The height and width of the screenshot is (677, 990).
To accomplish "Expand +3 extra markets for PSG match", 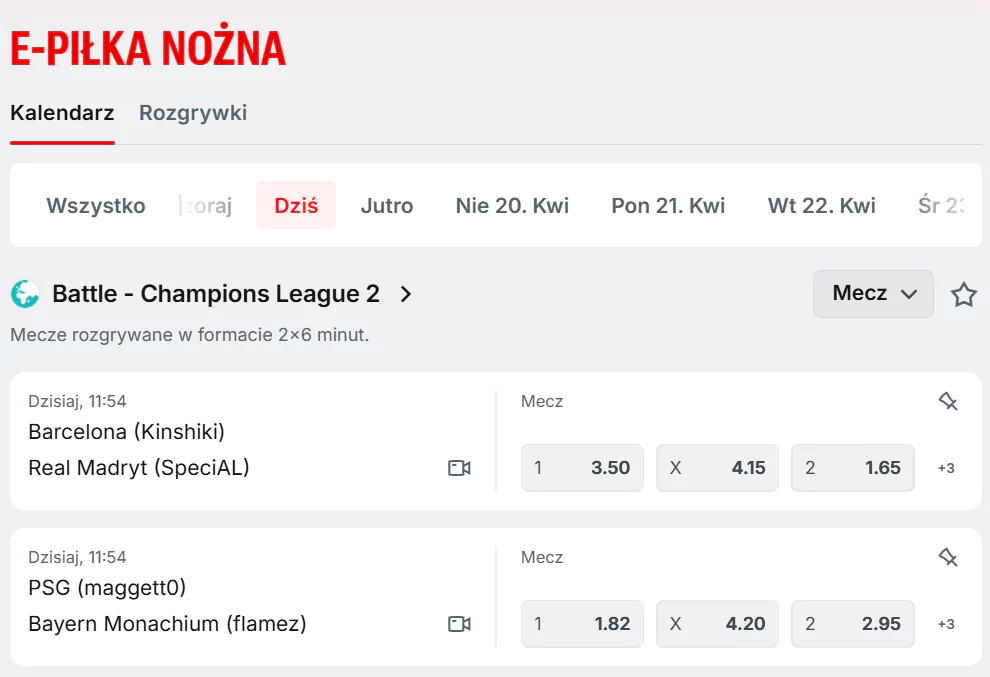I will 945,623.
